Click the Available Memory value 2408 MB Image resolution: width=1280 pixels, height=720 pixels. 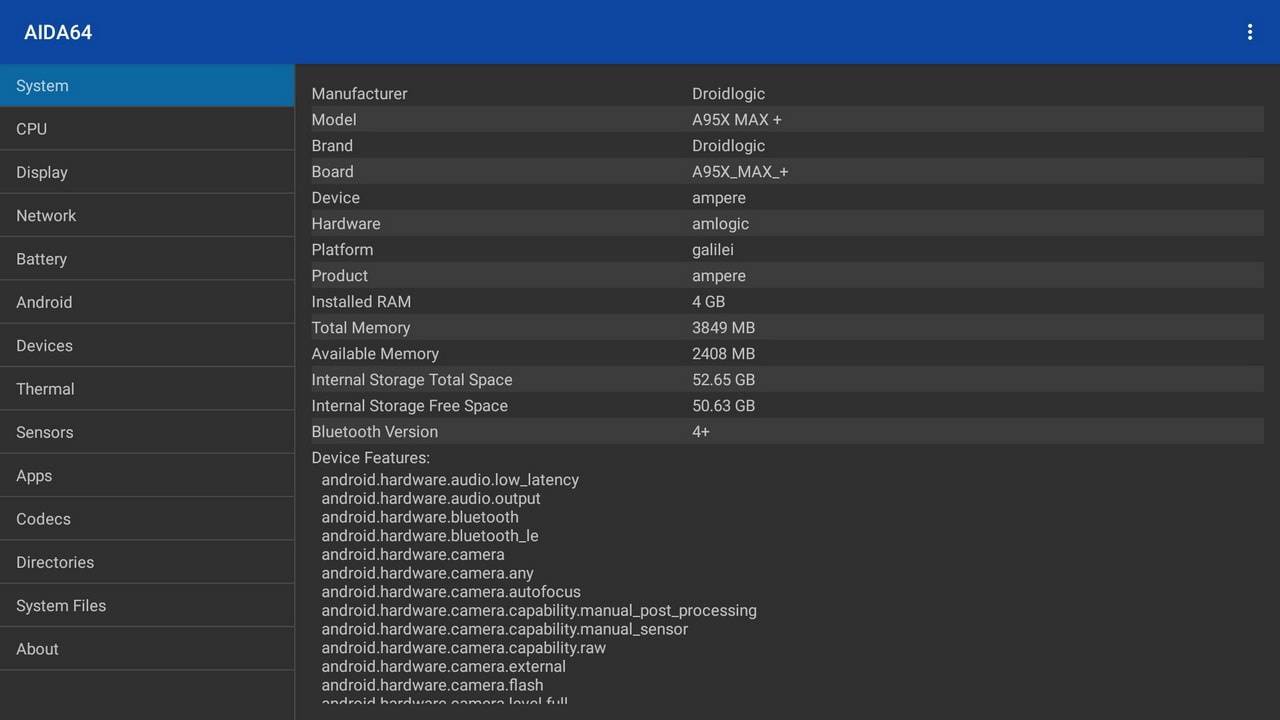click(723, 354)
